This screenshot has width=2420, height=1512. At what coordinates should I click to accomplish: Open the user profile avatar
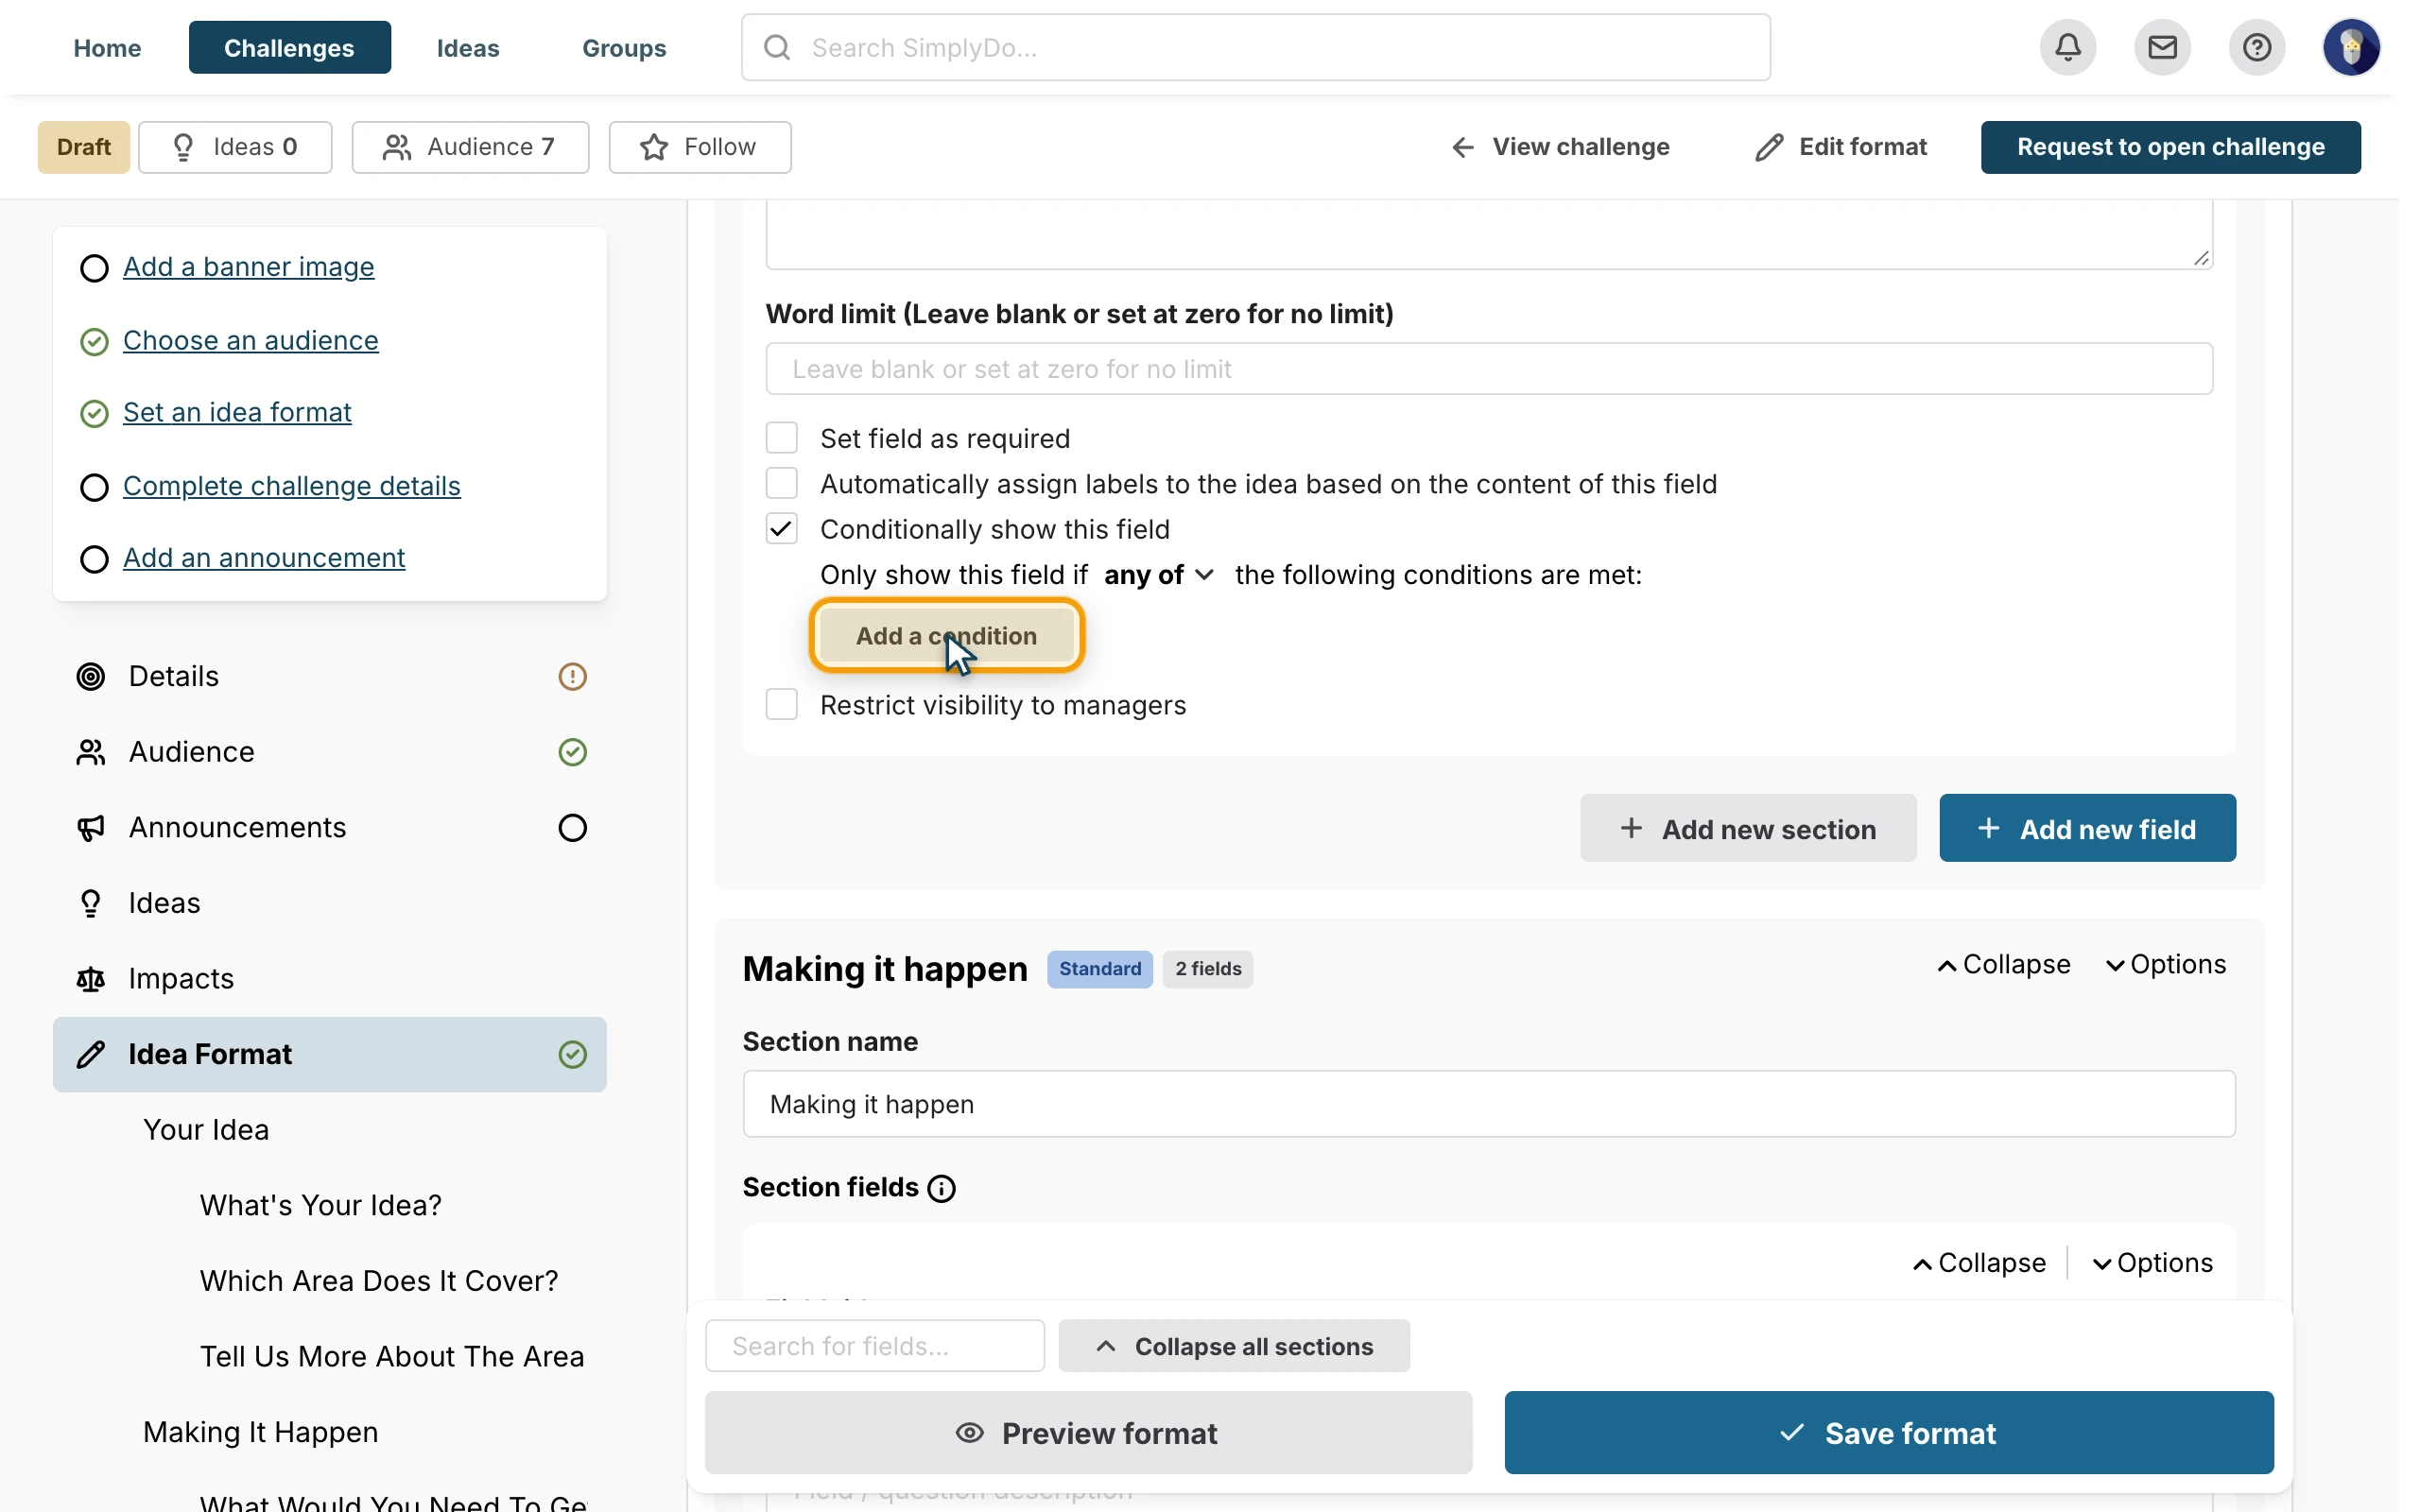click(x=2350, y=47)
